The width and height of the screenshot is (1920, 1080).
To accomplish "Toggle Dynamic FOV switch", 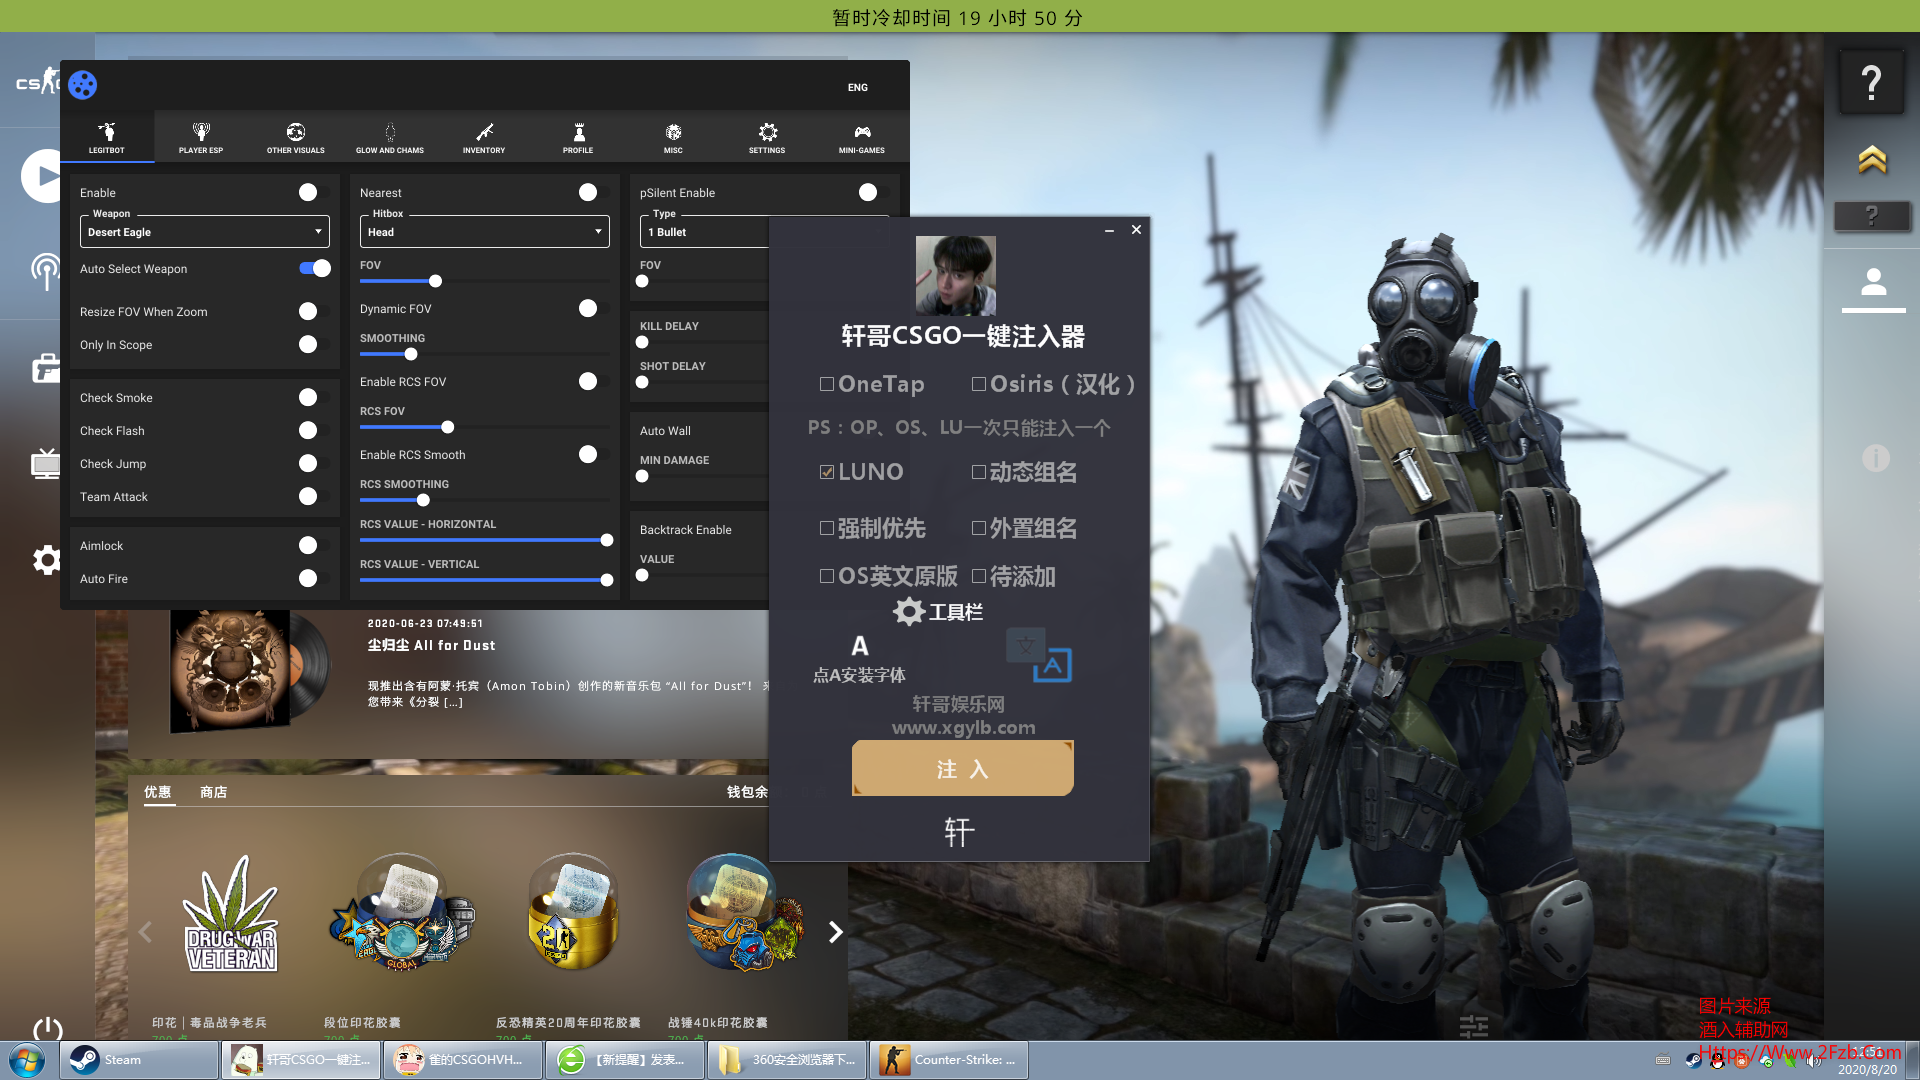I will click(594, 309).
